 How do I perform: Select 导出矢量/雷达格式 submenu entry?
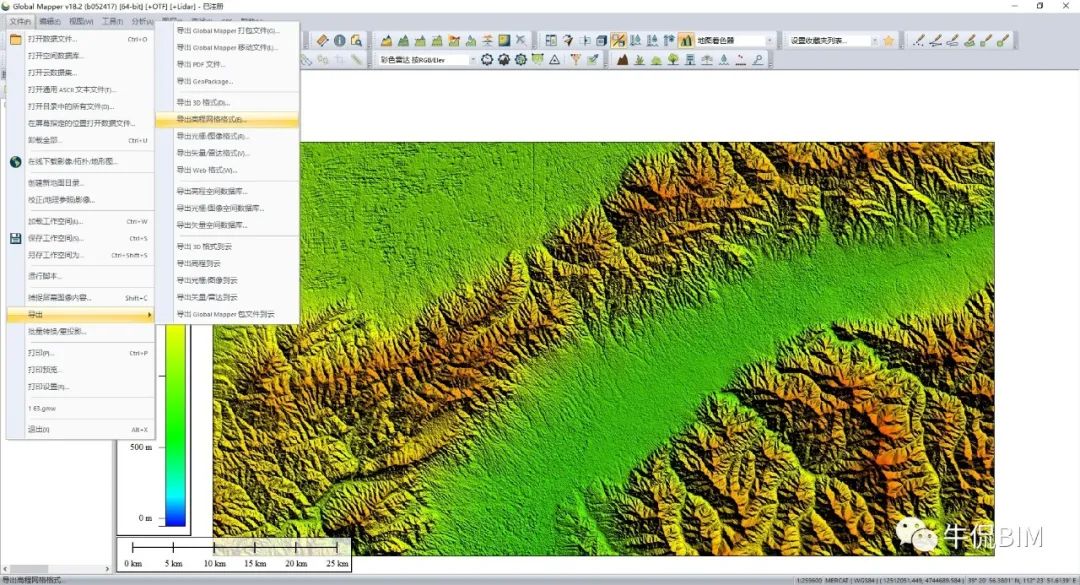pyautogui.click(x=228, y=153)
